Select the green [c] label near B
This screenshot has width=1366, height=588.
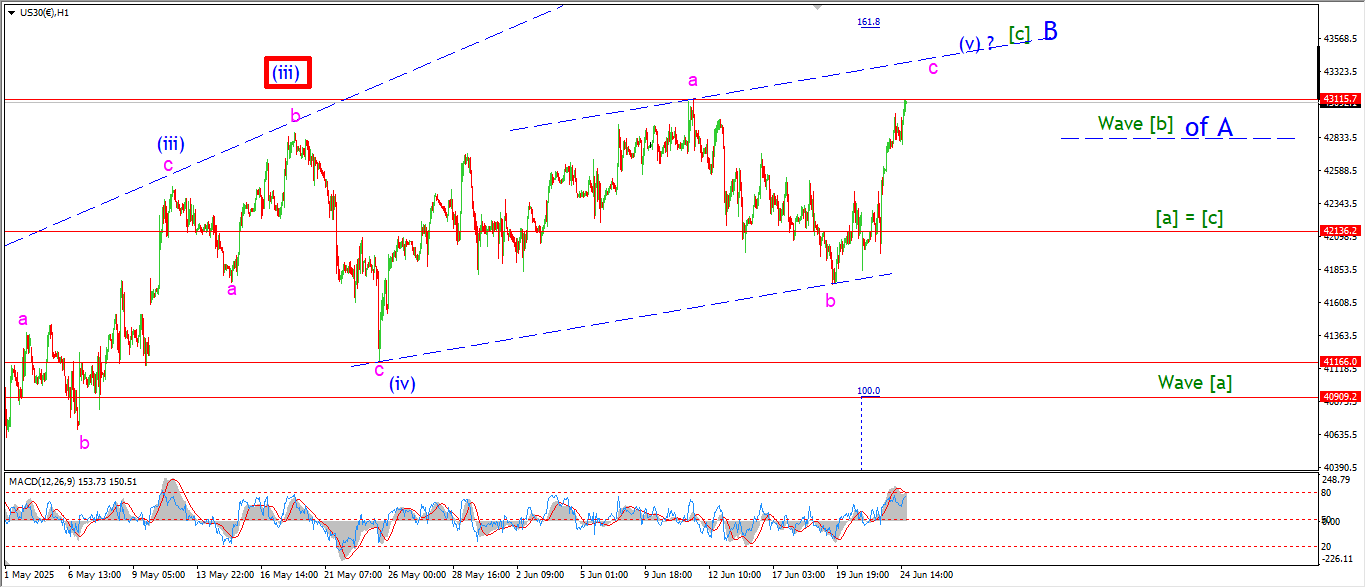[1019, 35]
